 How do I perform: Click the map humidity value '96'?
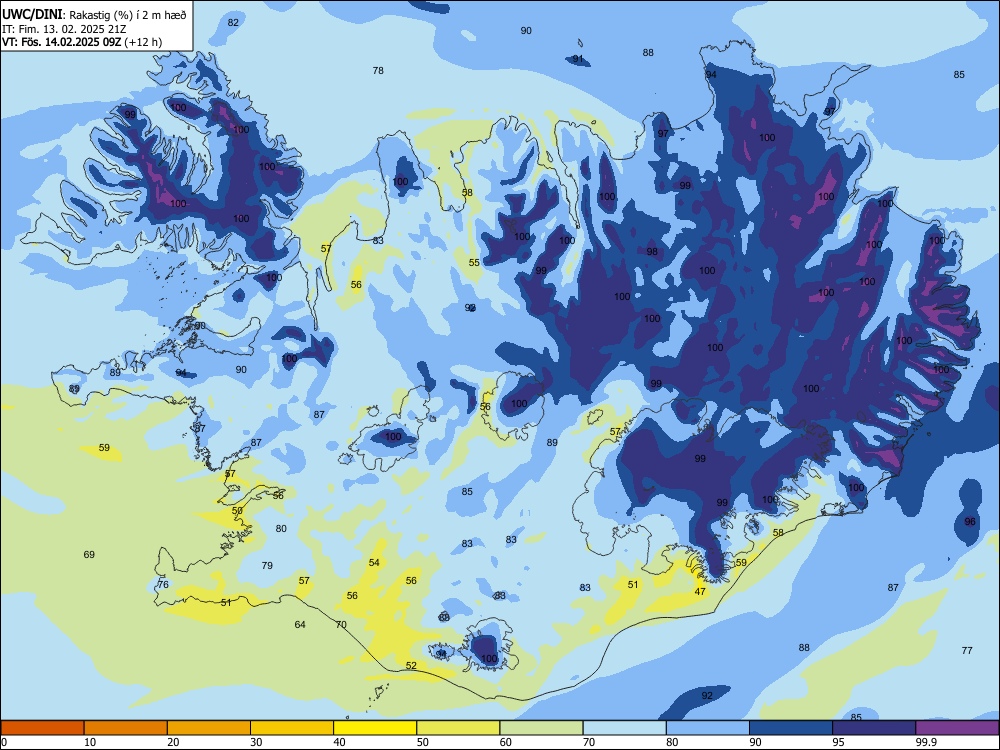pyautogui.click(x=970, y=521)
